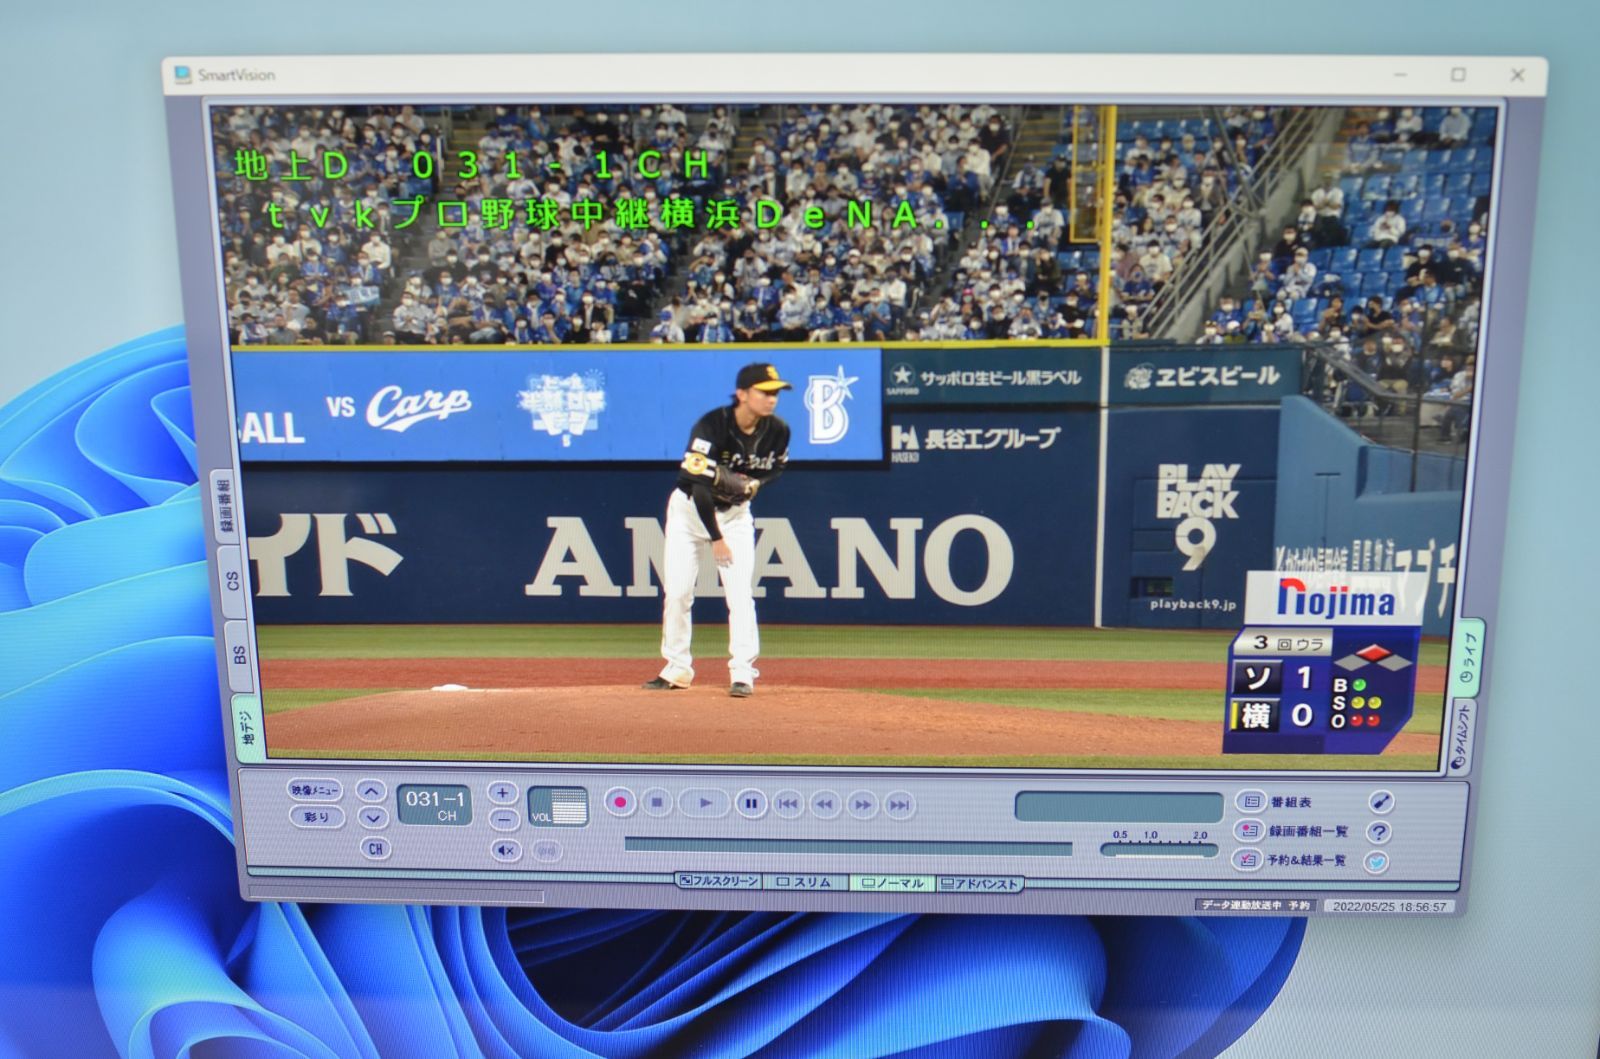
Task: Increase volume with plus button
Action: click(x=502, y=794)
